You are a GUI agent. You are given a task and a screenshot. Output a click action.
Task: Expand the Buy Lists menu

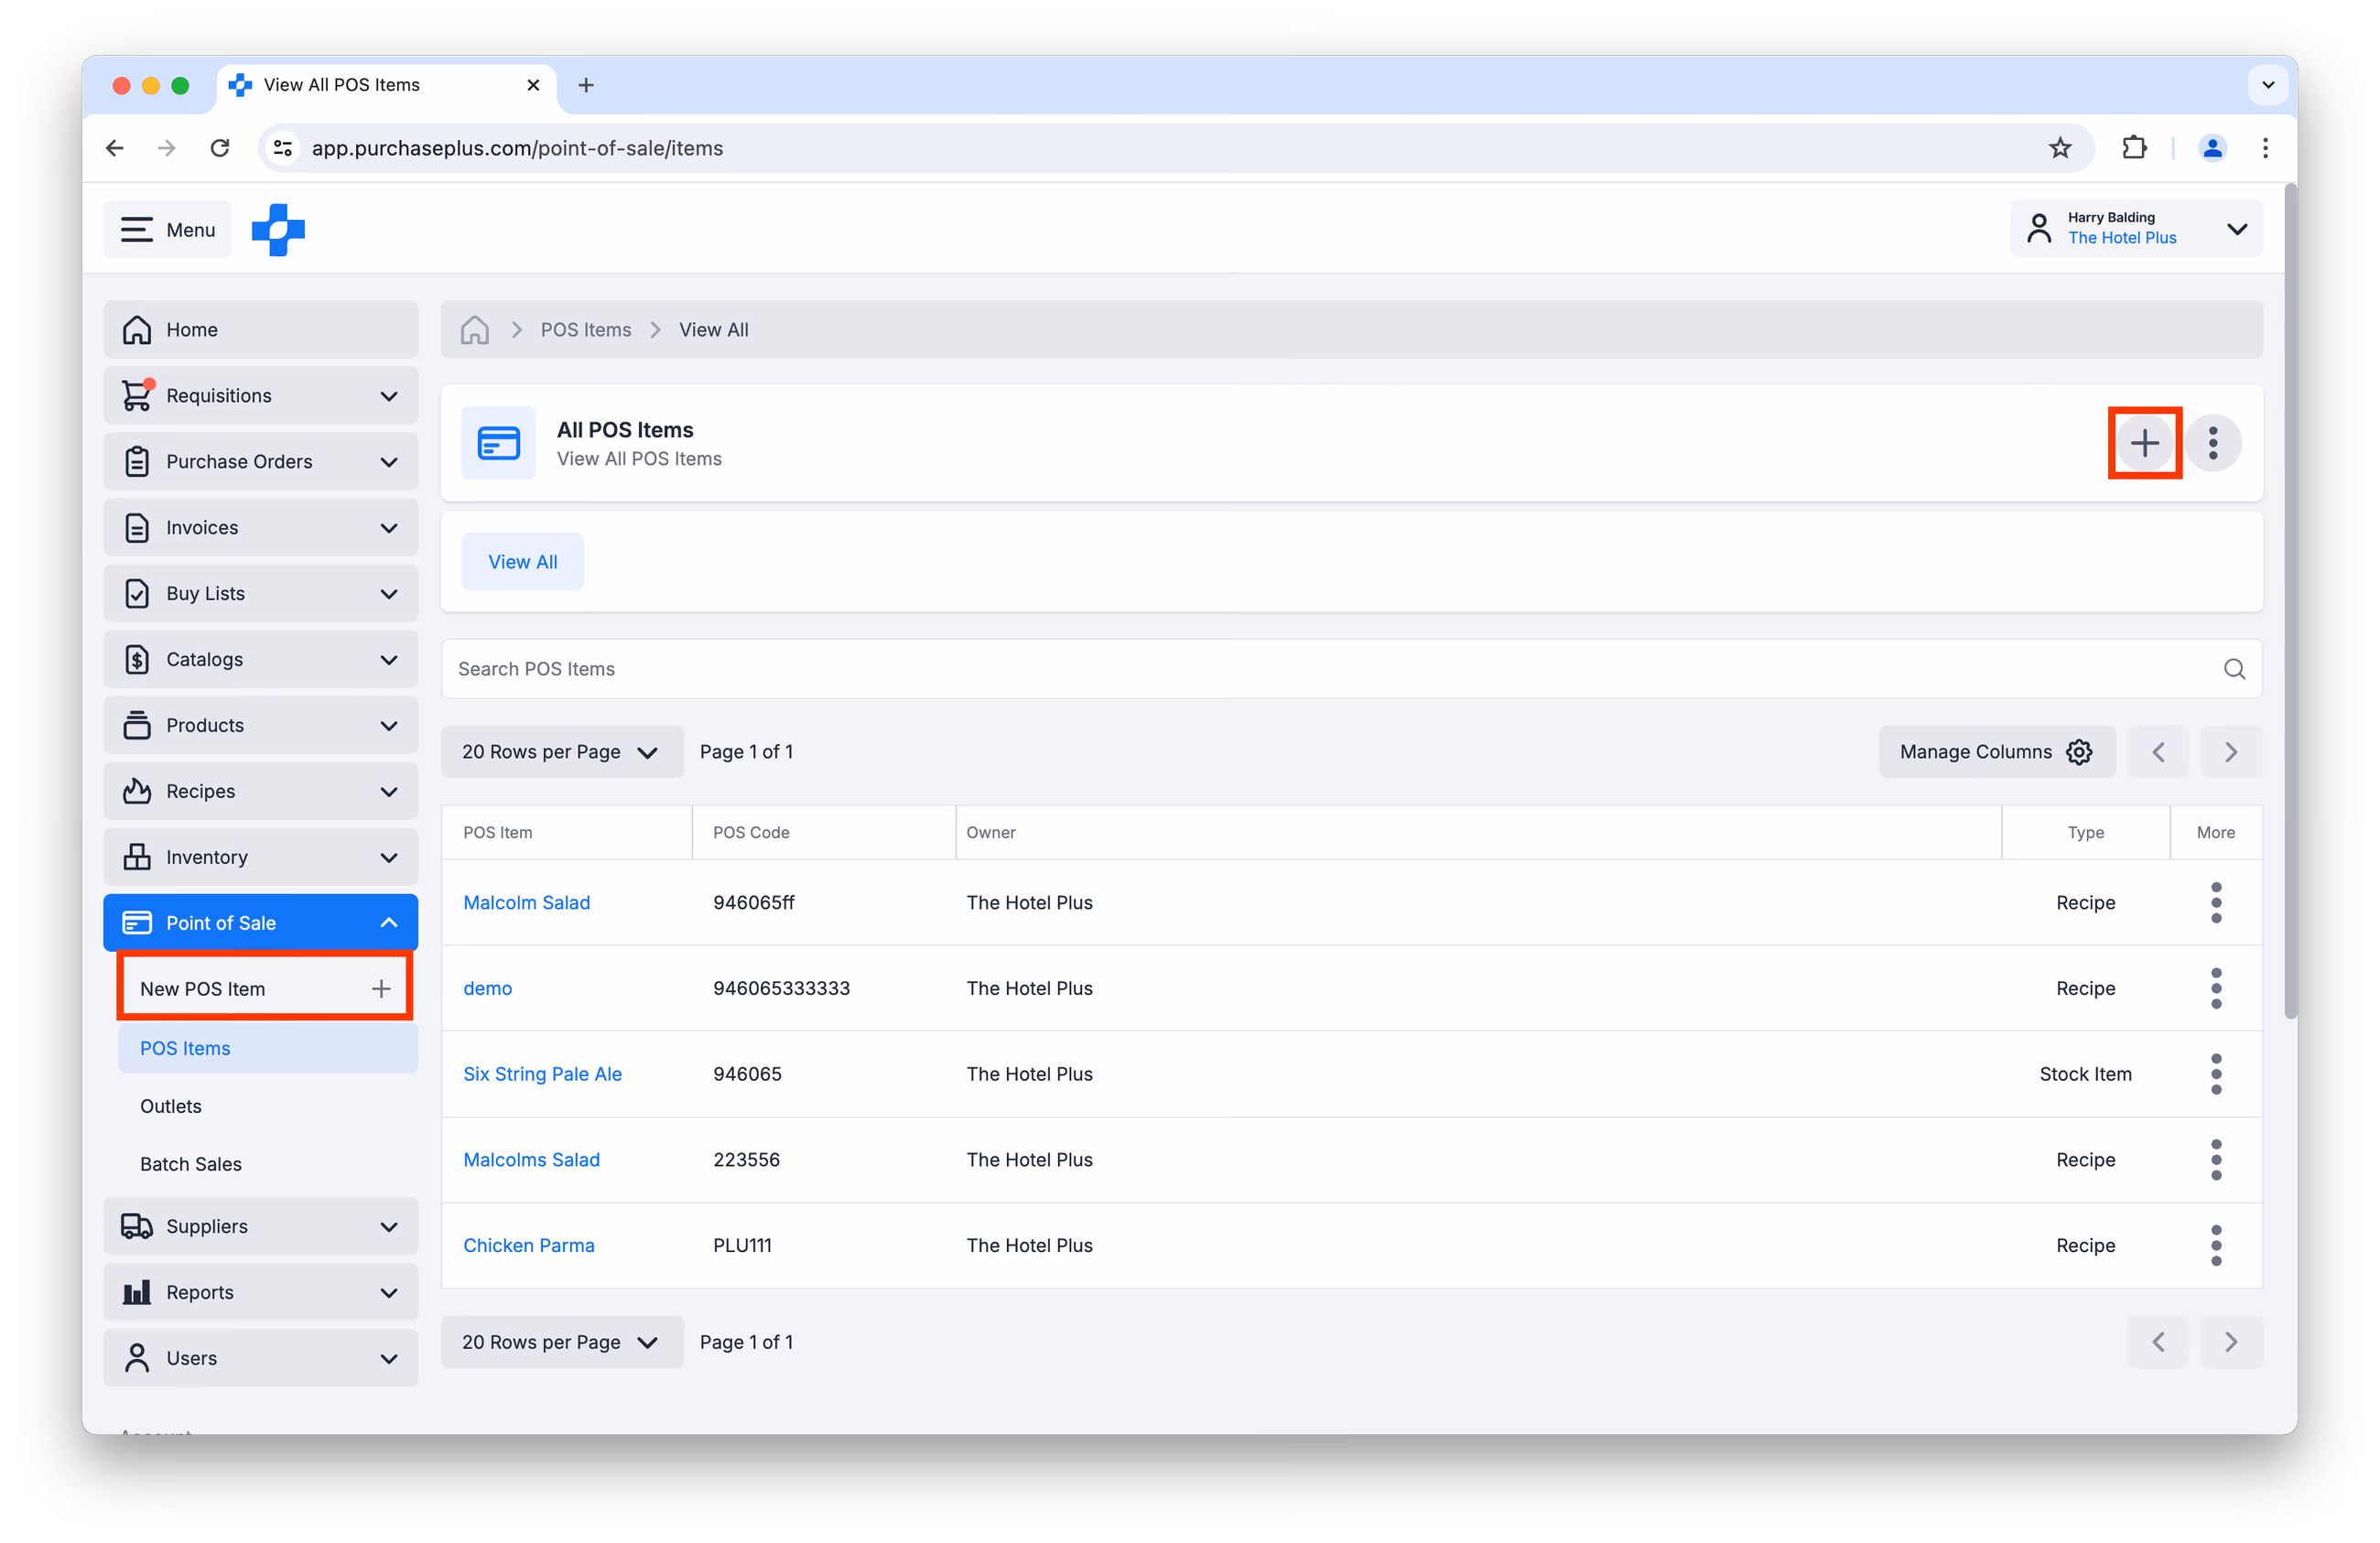[260, 594]
